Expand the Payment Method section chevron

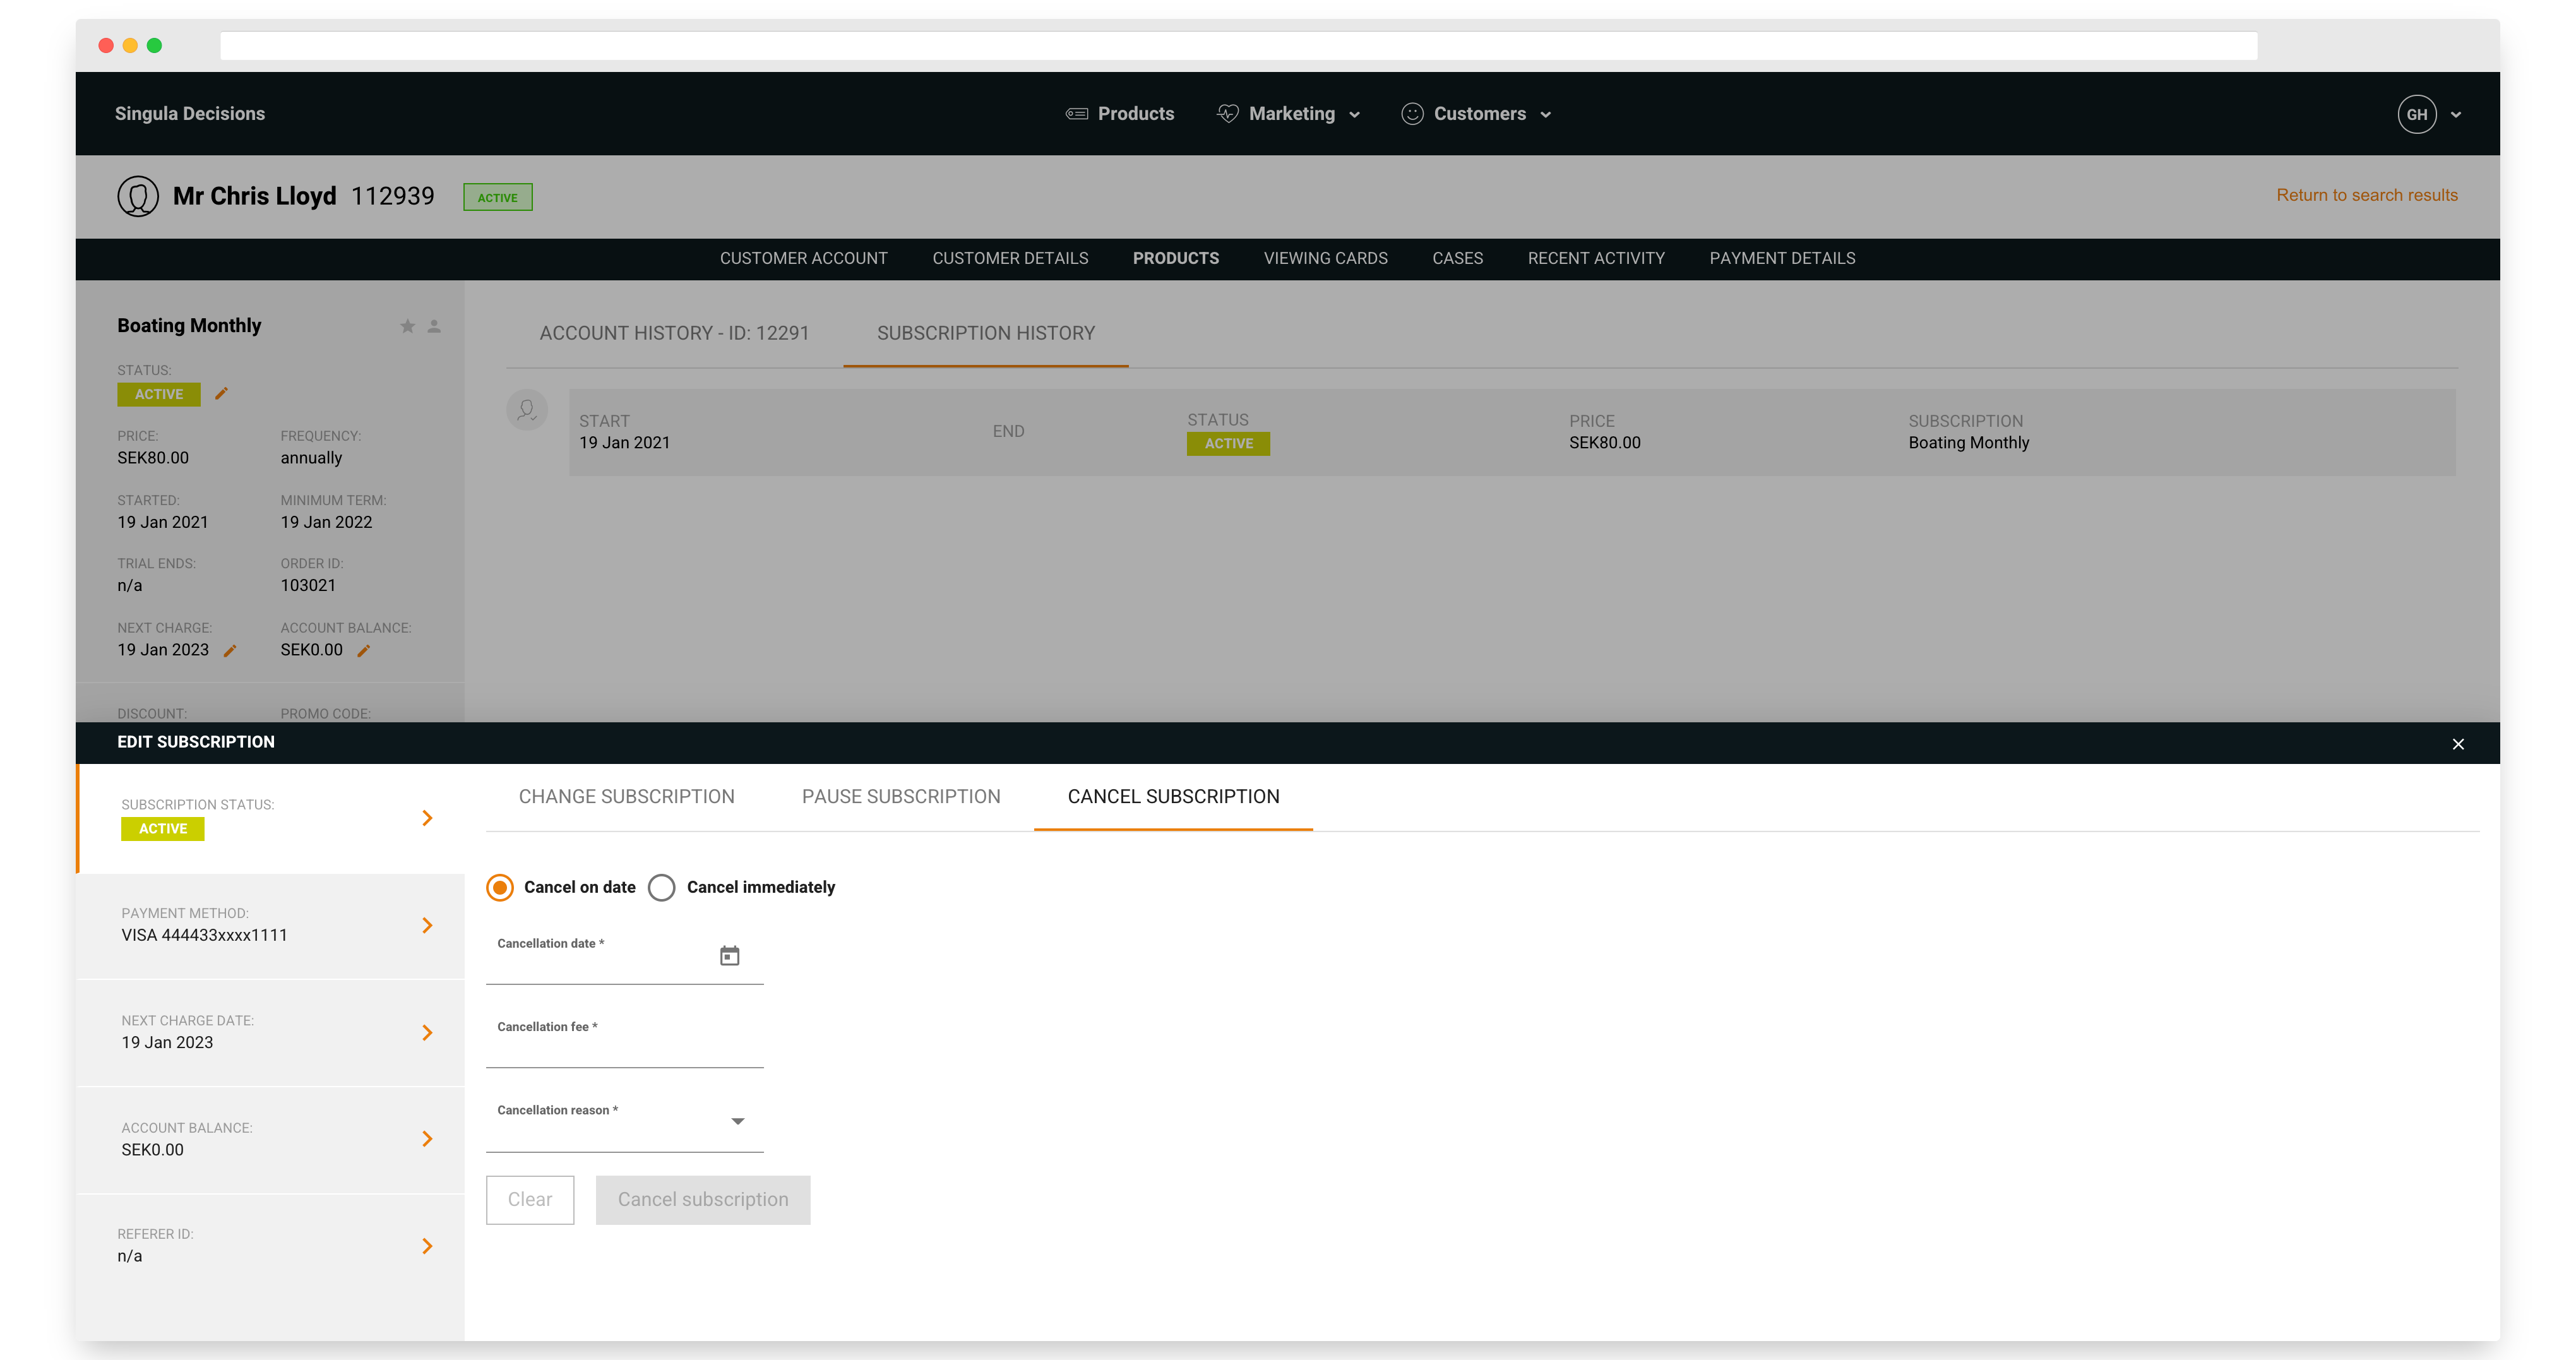click(427, 926)
